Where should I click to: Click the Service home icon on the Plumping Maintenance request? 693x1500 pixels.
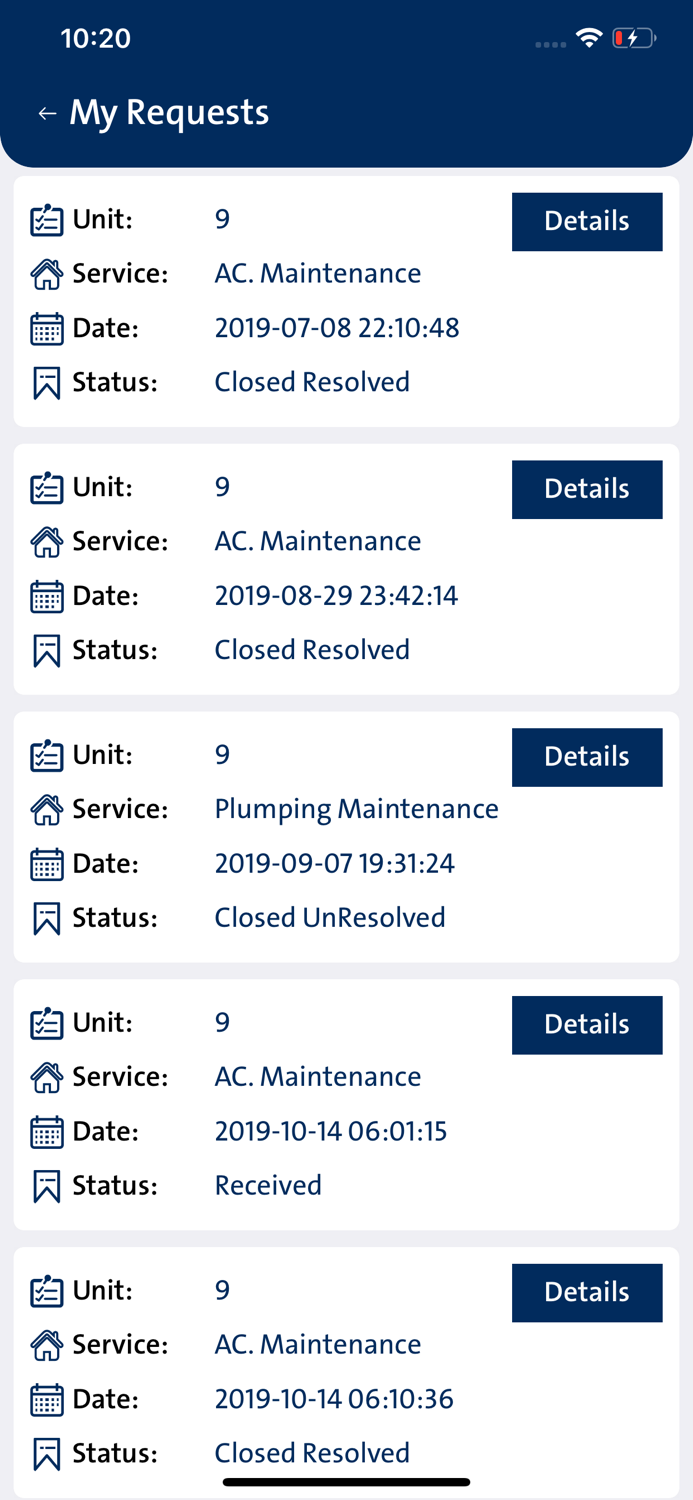(48, 808)
